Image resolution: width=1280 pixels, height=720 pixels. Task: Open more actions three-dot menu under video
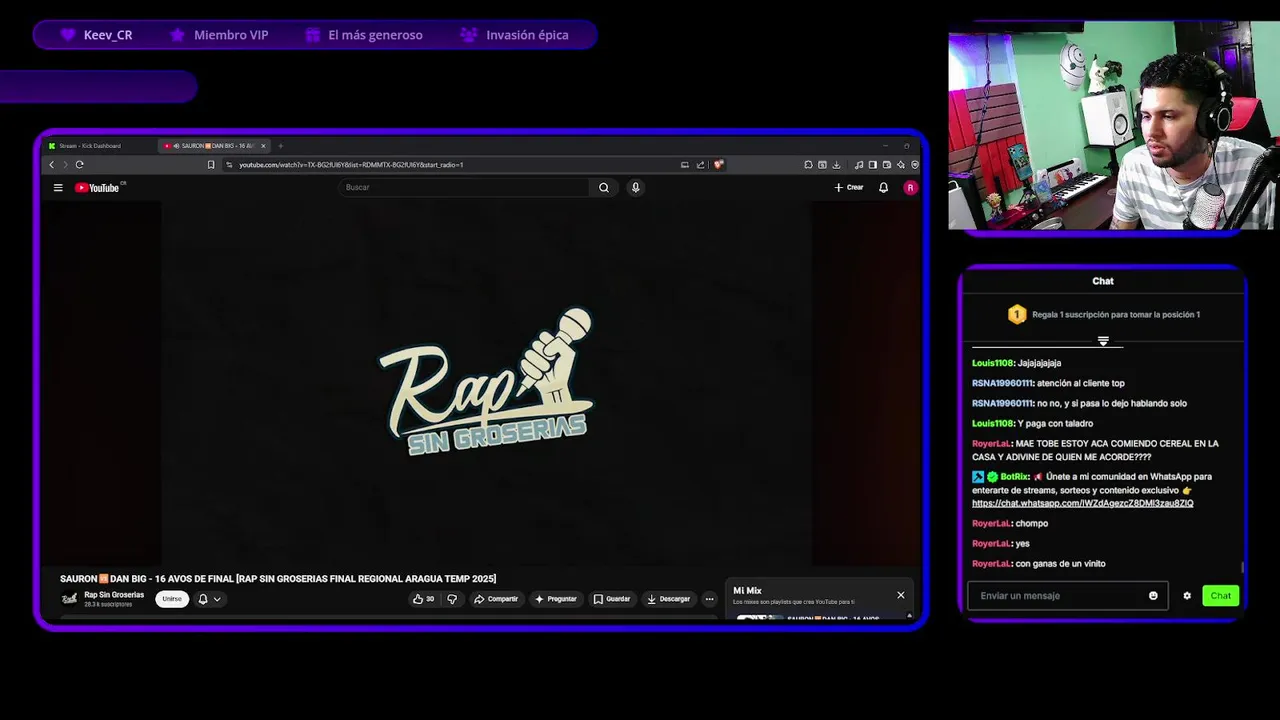click(x=709, y=599)
